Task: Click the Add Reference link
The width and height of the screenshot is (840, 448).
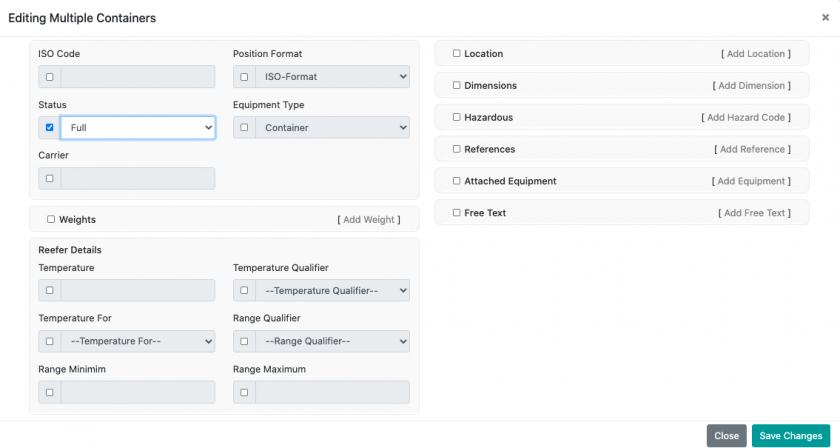Action: 753,150
